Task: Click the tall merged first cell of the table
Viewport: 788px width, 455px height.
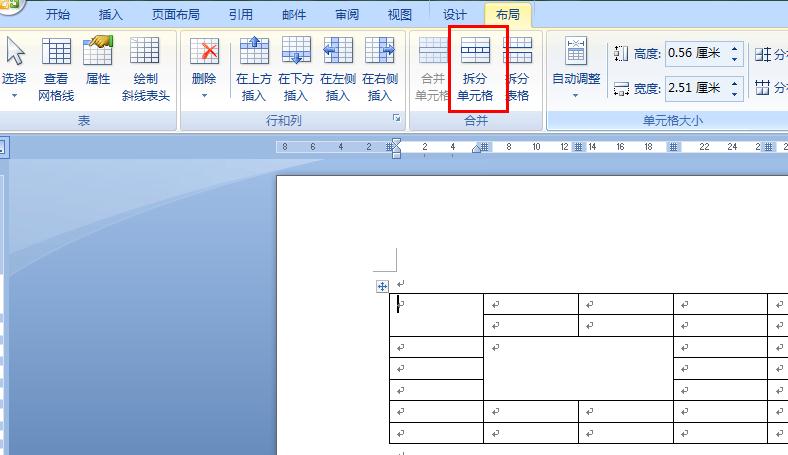Action: (x=436, y=315)
